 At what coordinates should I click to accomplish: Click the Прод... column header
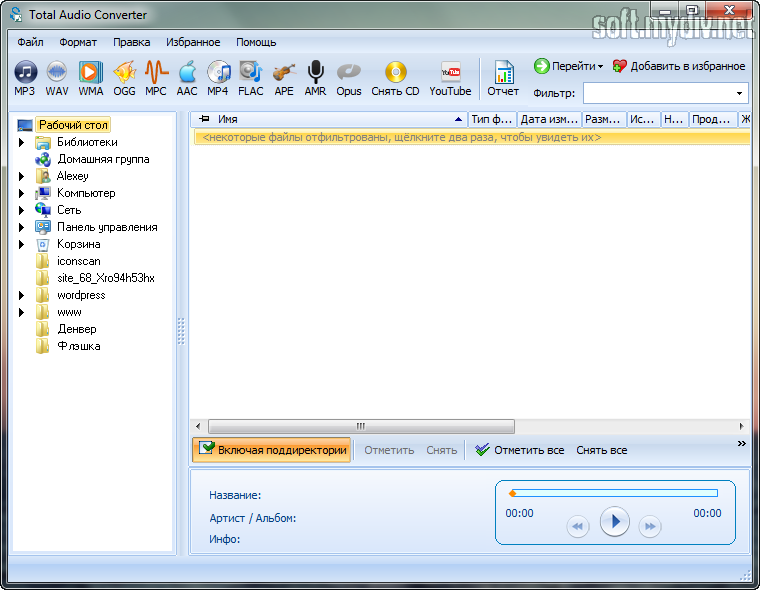click(x=712, y=119)
